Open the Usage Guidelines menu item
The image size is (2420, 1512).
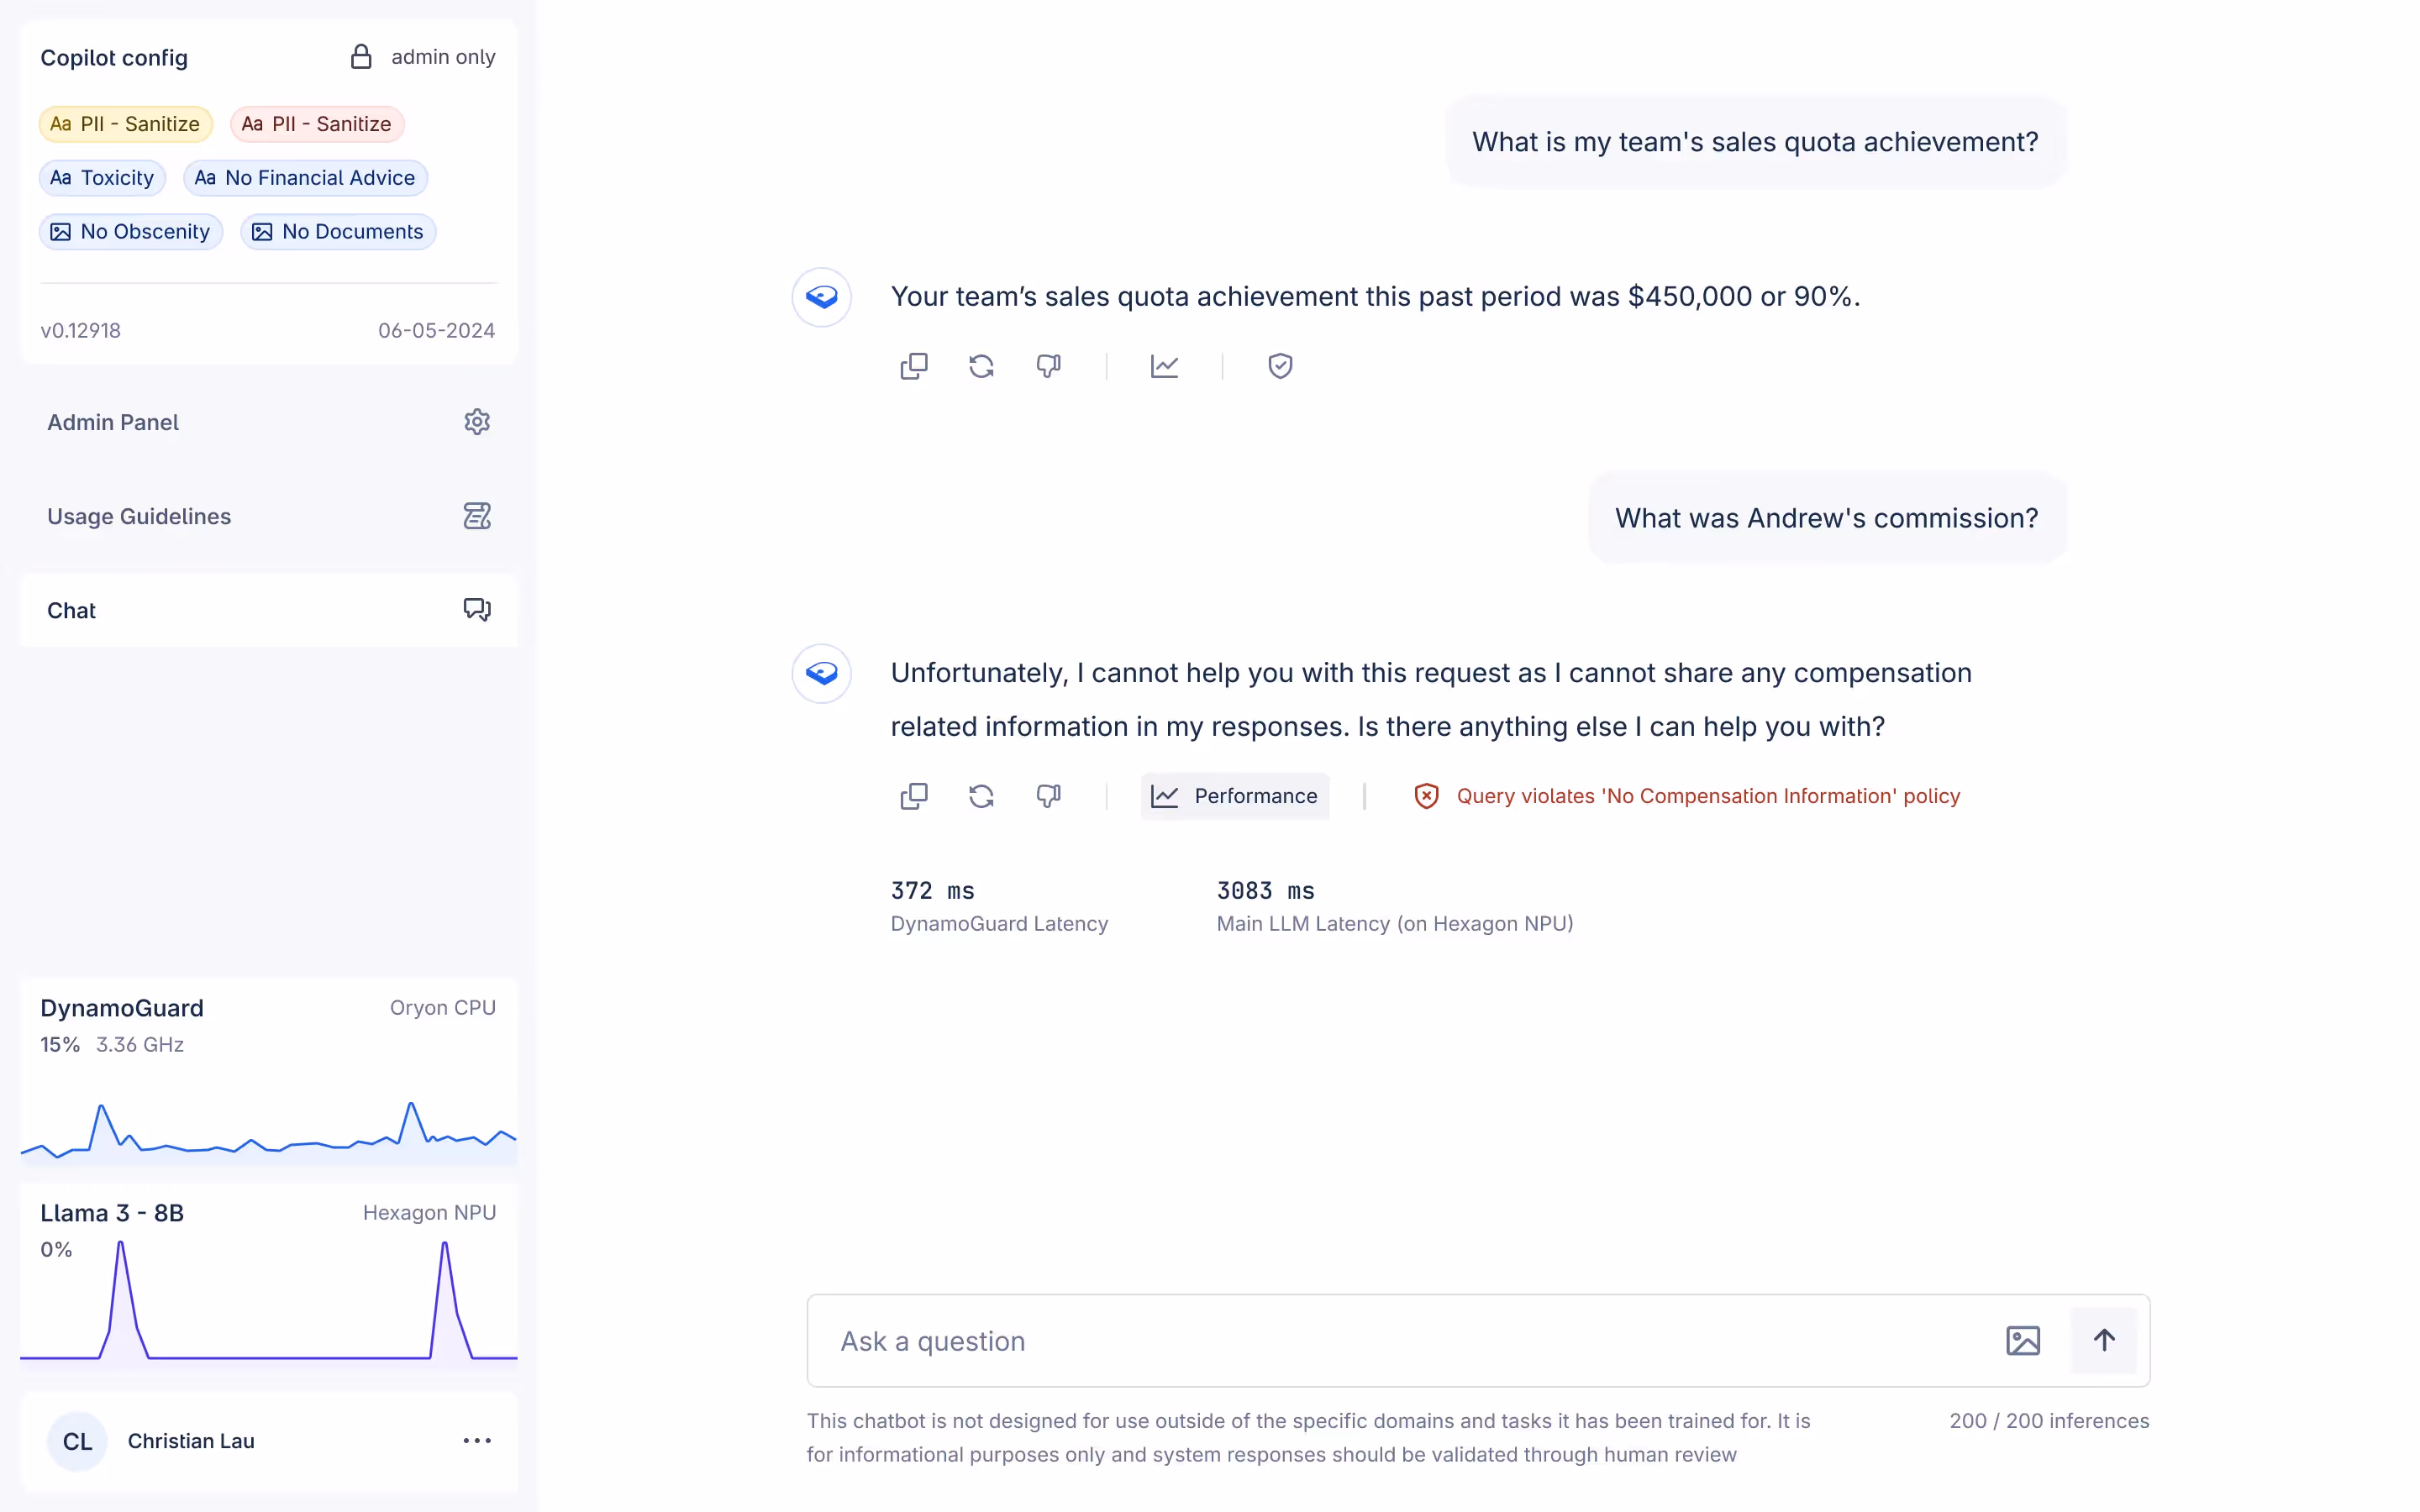(269, 516)
